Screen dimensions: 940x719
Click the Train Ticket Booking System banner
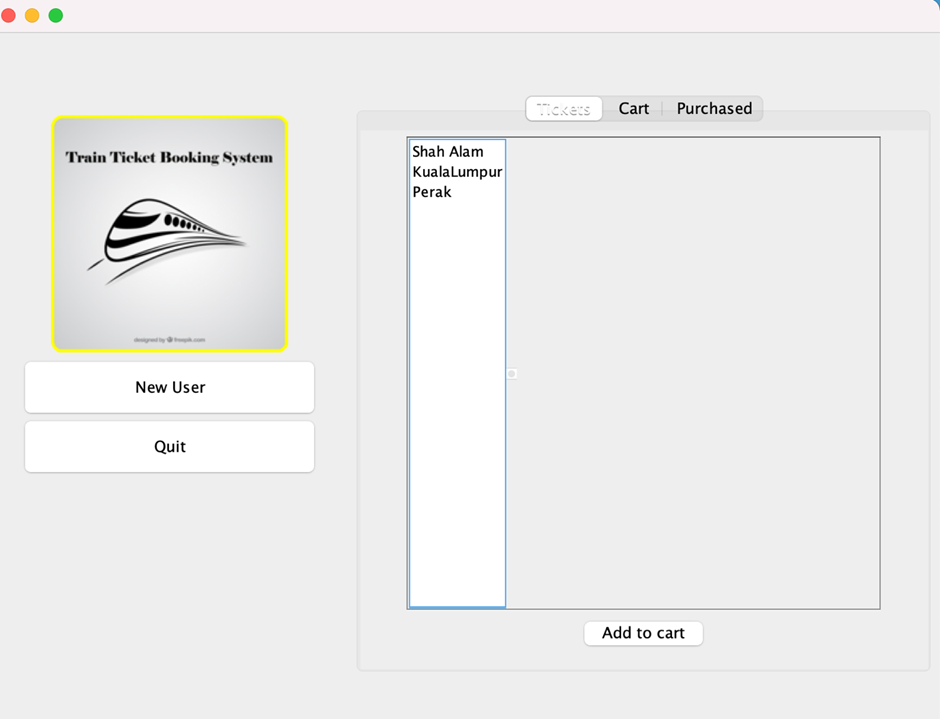pos(169,156)
